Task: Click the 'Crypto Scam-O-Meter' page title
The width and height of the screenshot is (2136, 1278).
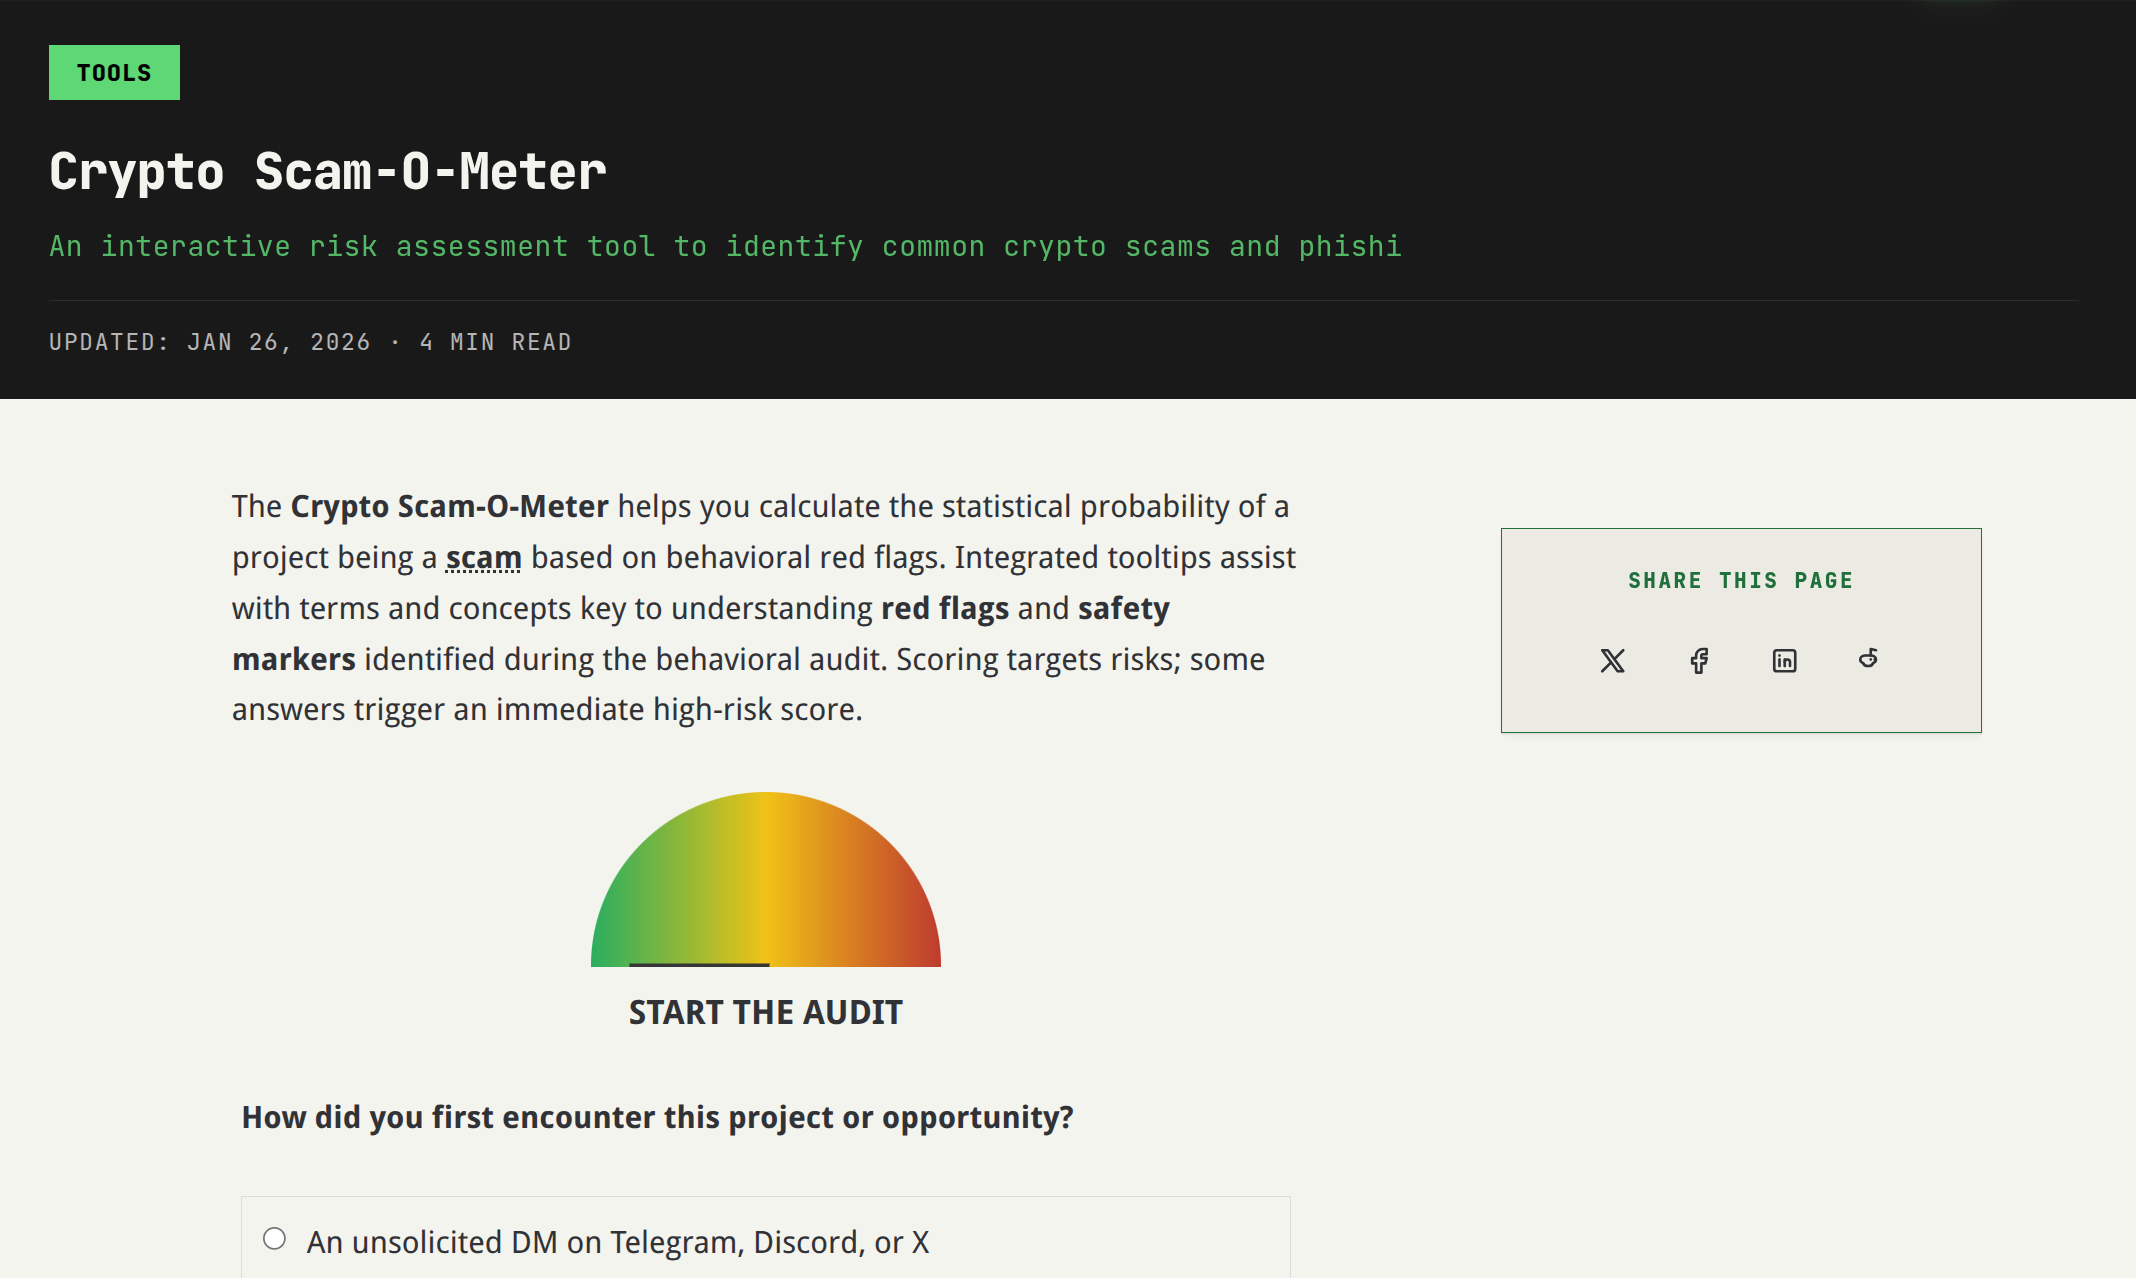Action: tap(327, 171)
